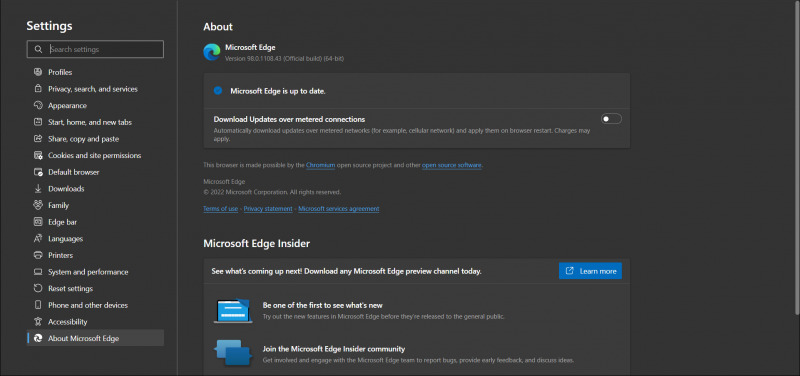Screen dimensions: 800x376
Task: Click the Downloads arrow icon
Action: pyautogui.click(x=38, y=189)
